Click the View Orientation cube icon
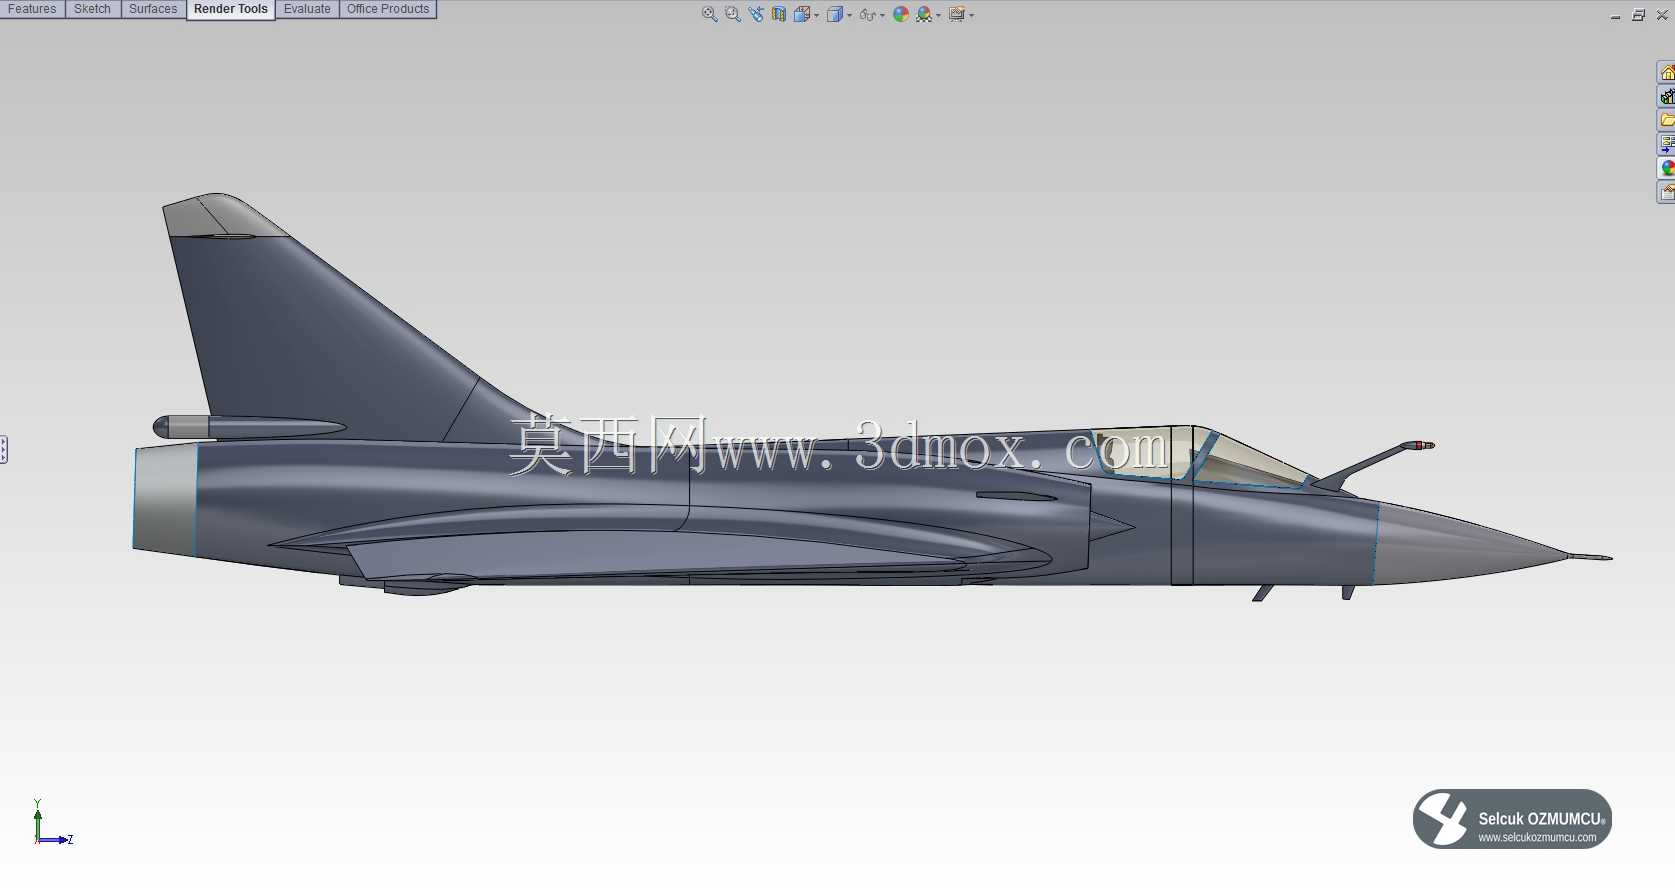The height and width of the screenshot is (894, 1675). (802, 14)
